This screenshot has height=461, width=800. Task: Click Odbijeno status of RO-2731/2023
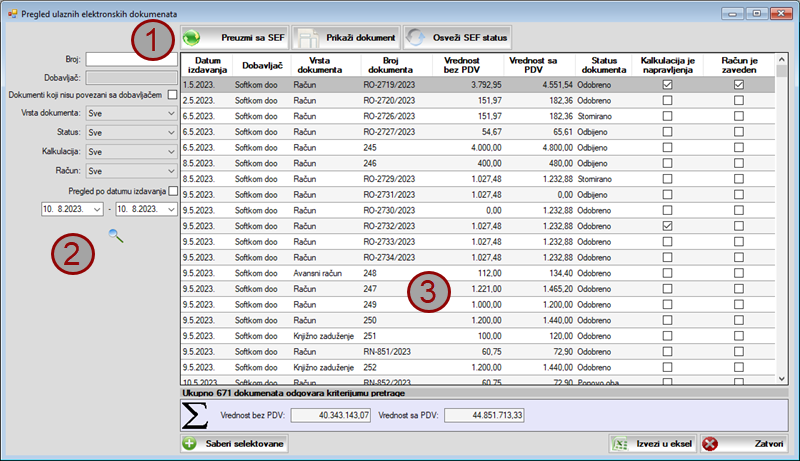(592, 195)
